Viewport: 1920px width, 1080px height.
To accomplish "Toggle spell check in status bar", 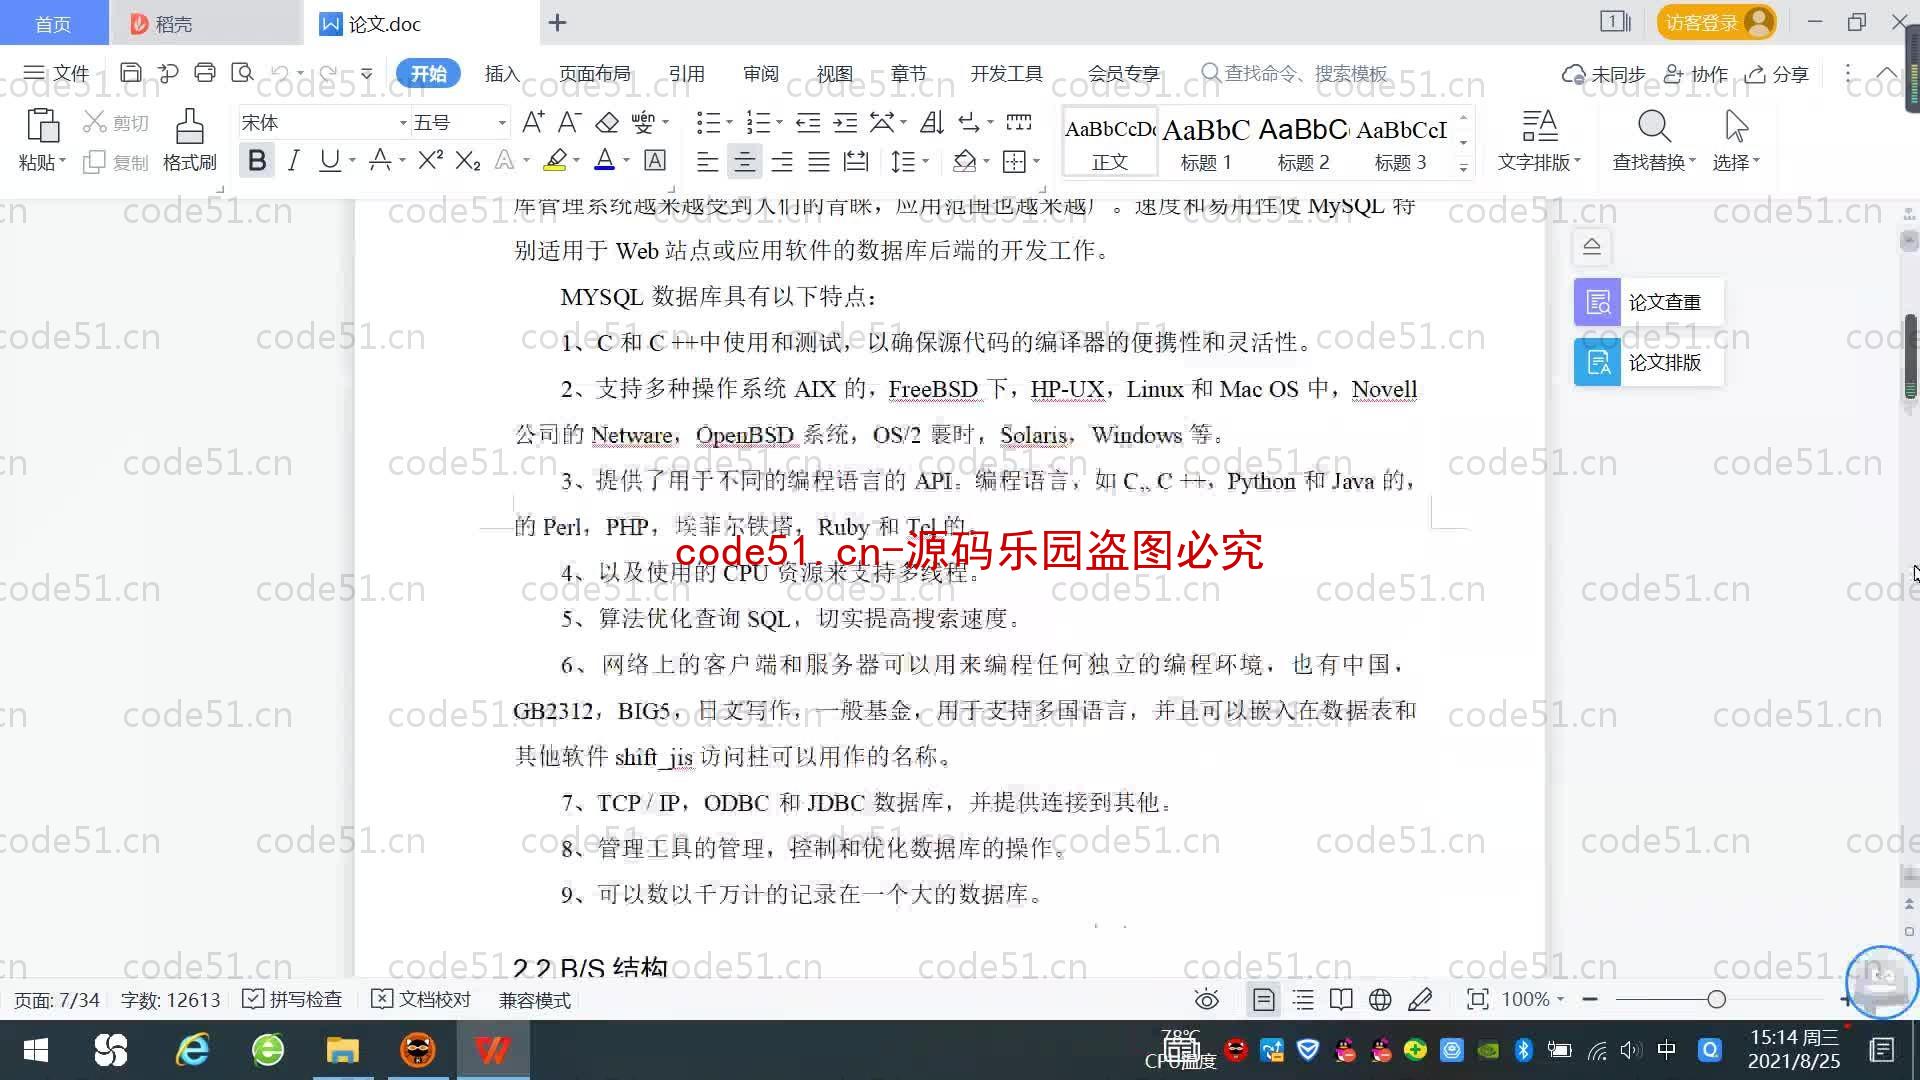I will tap(293, 999).
